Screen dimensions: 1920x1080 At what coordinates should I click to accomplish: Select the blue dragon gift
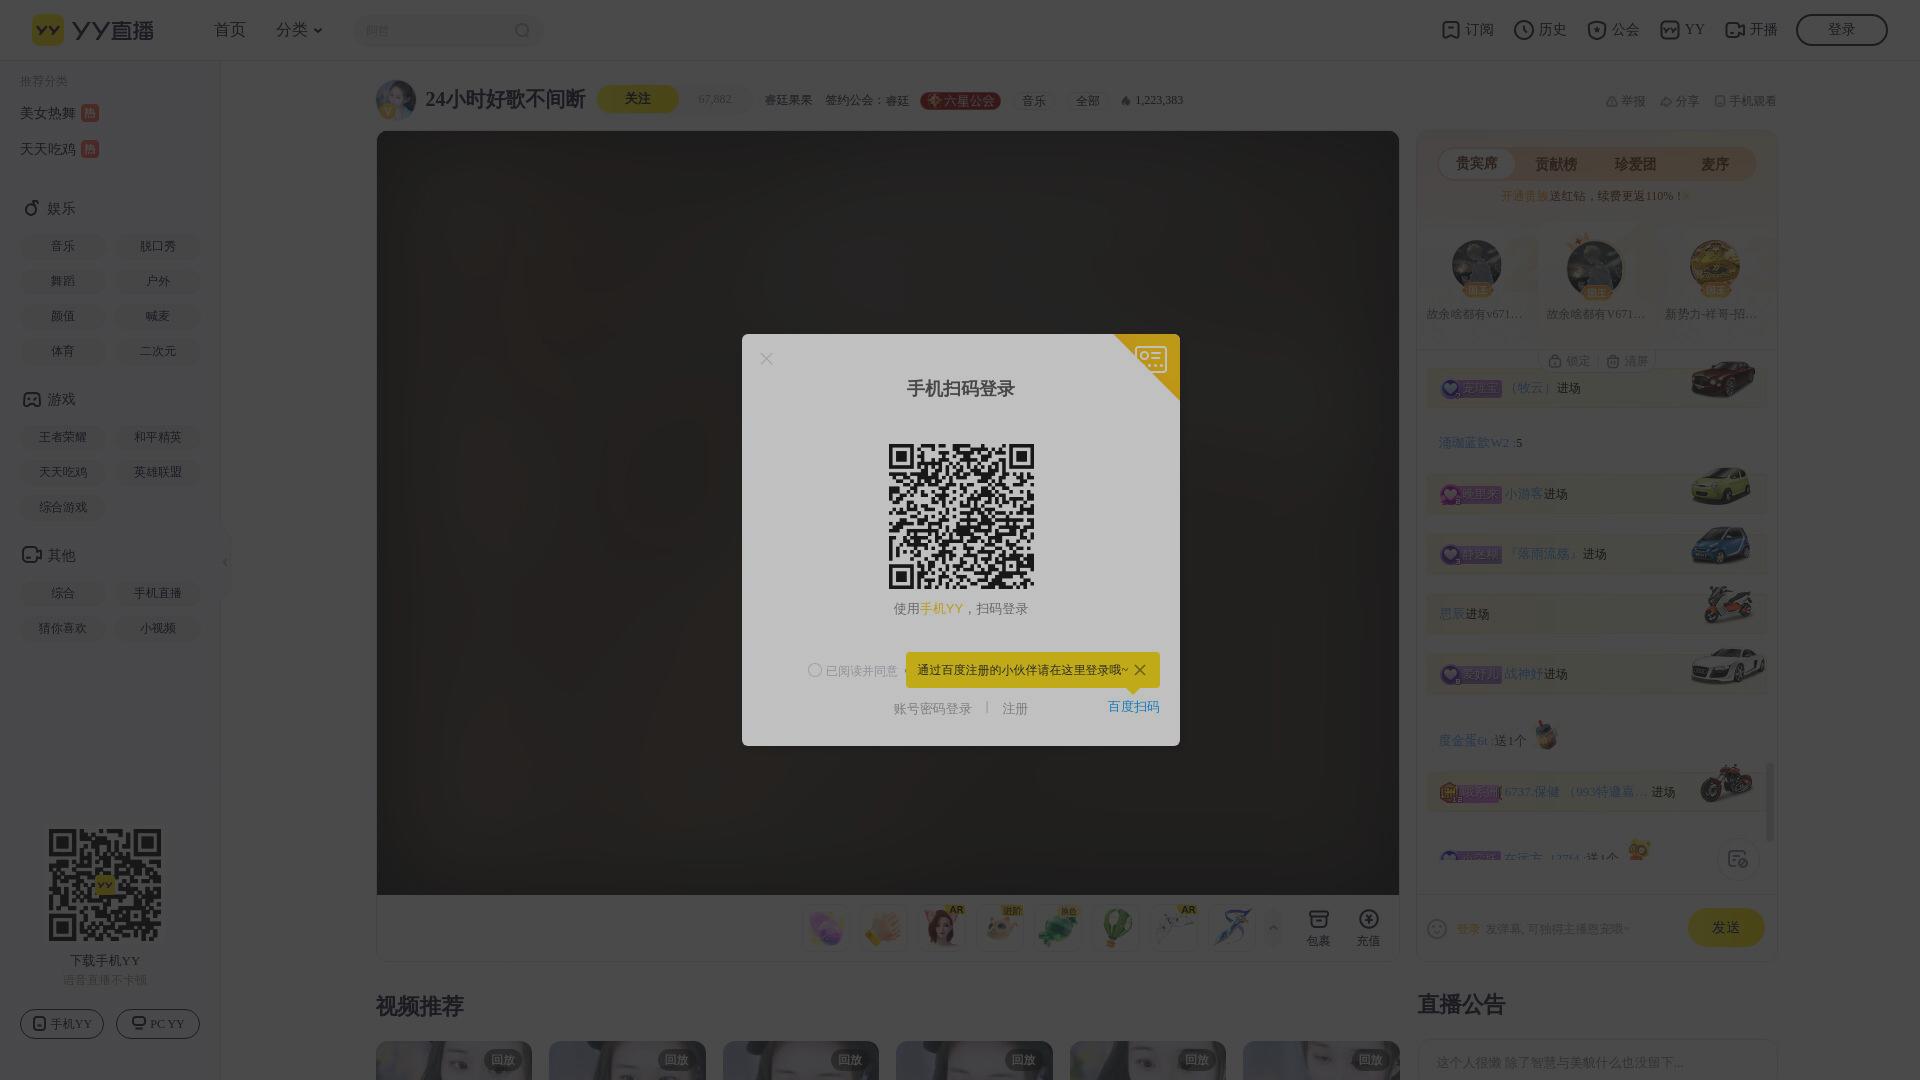[x=1231, y=928]
